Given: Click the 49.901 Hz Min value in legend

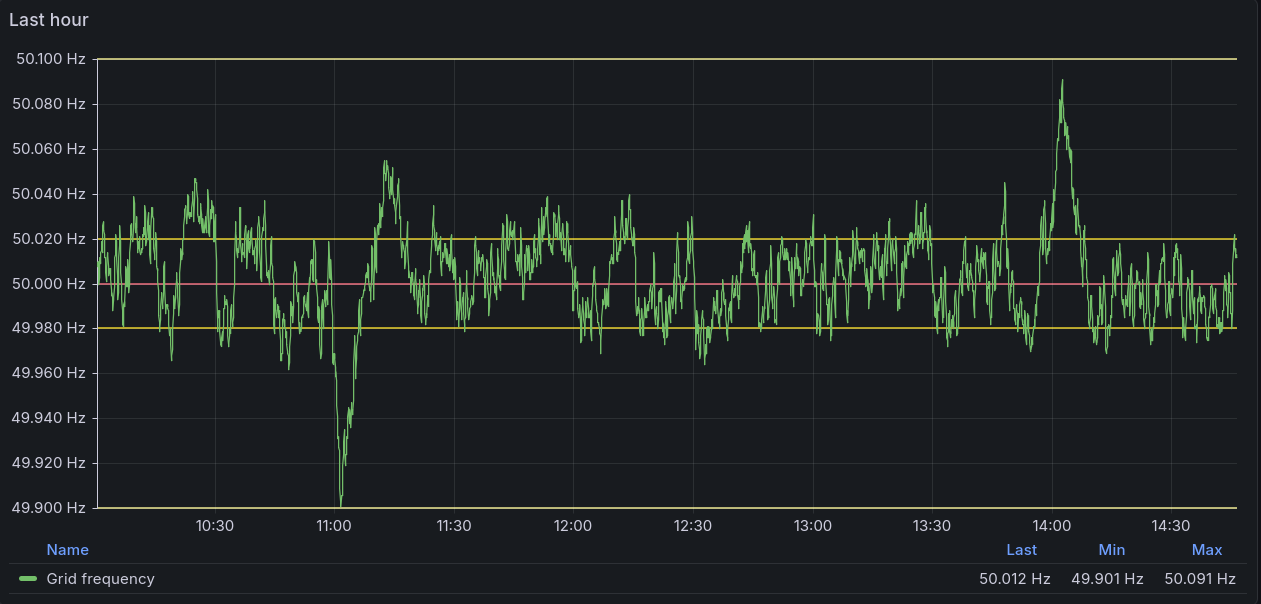Looking at the screenshot, I should point(1107,579).
